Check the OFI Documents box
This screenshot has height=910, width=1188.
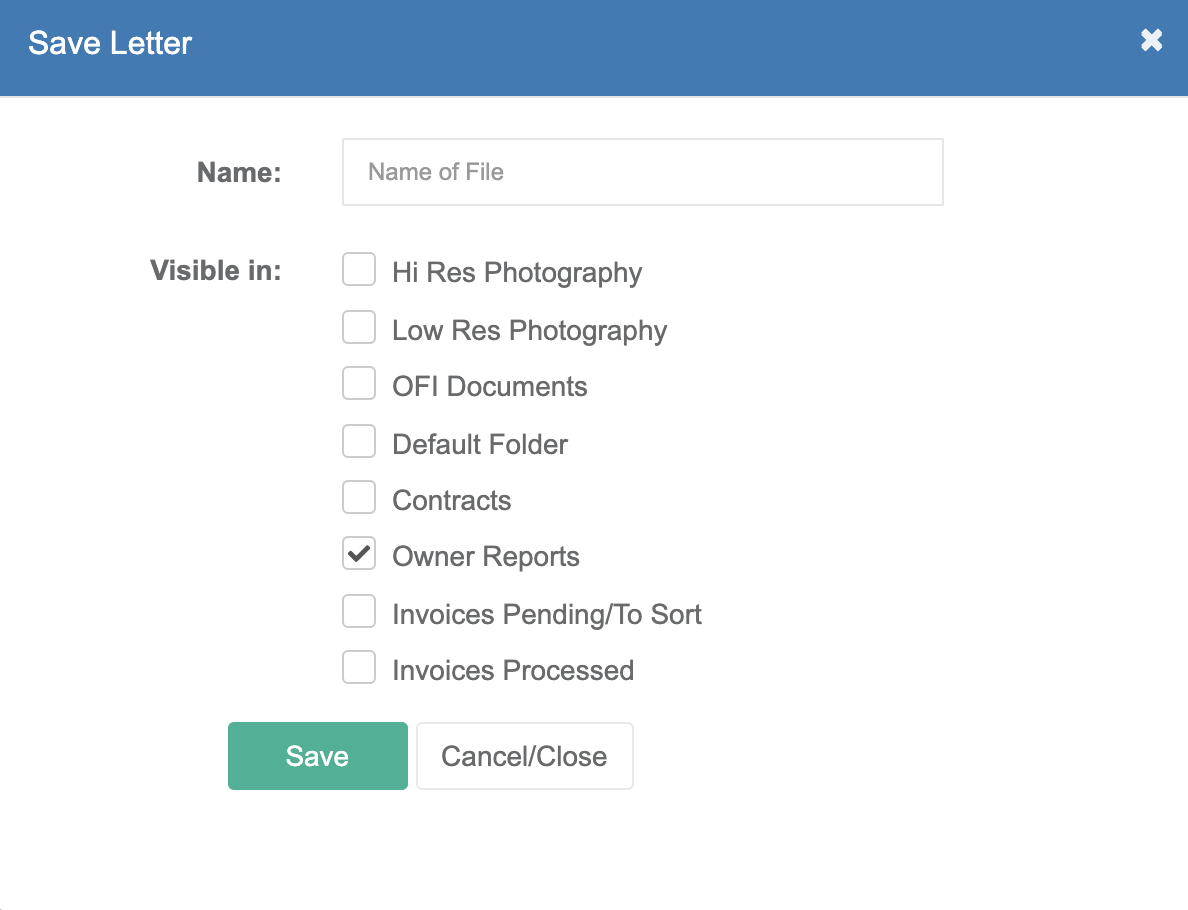pos(359,383)
